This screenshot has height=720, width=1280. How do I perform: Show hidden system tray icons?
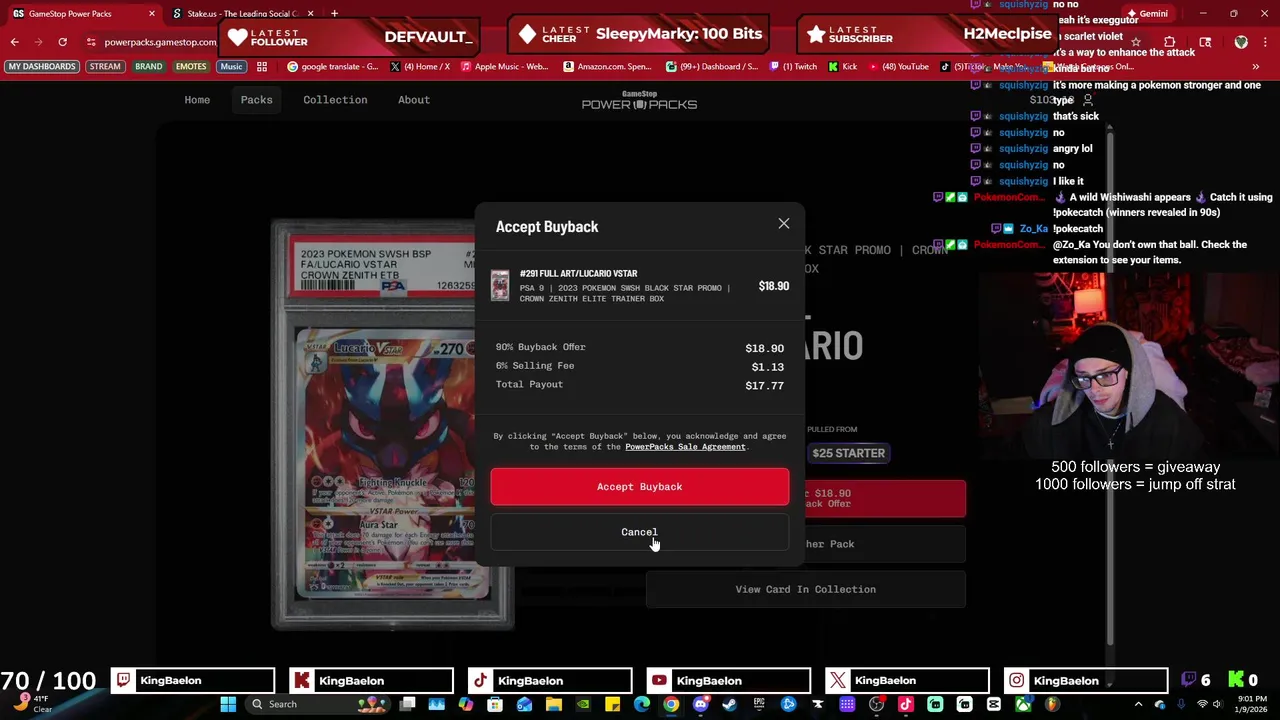click(x=1138, y=704)
